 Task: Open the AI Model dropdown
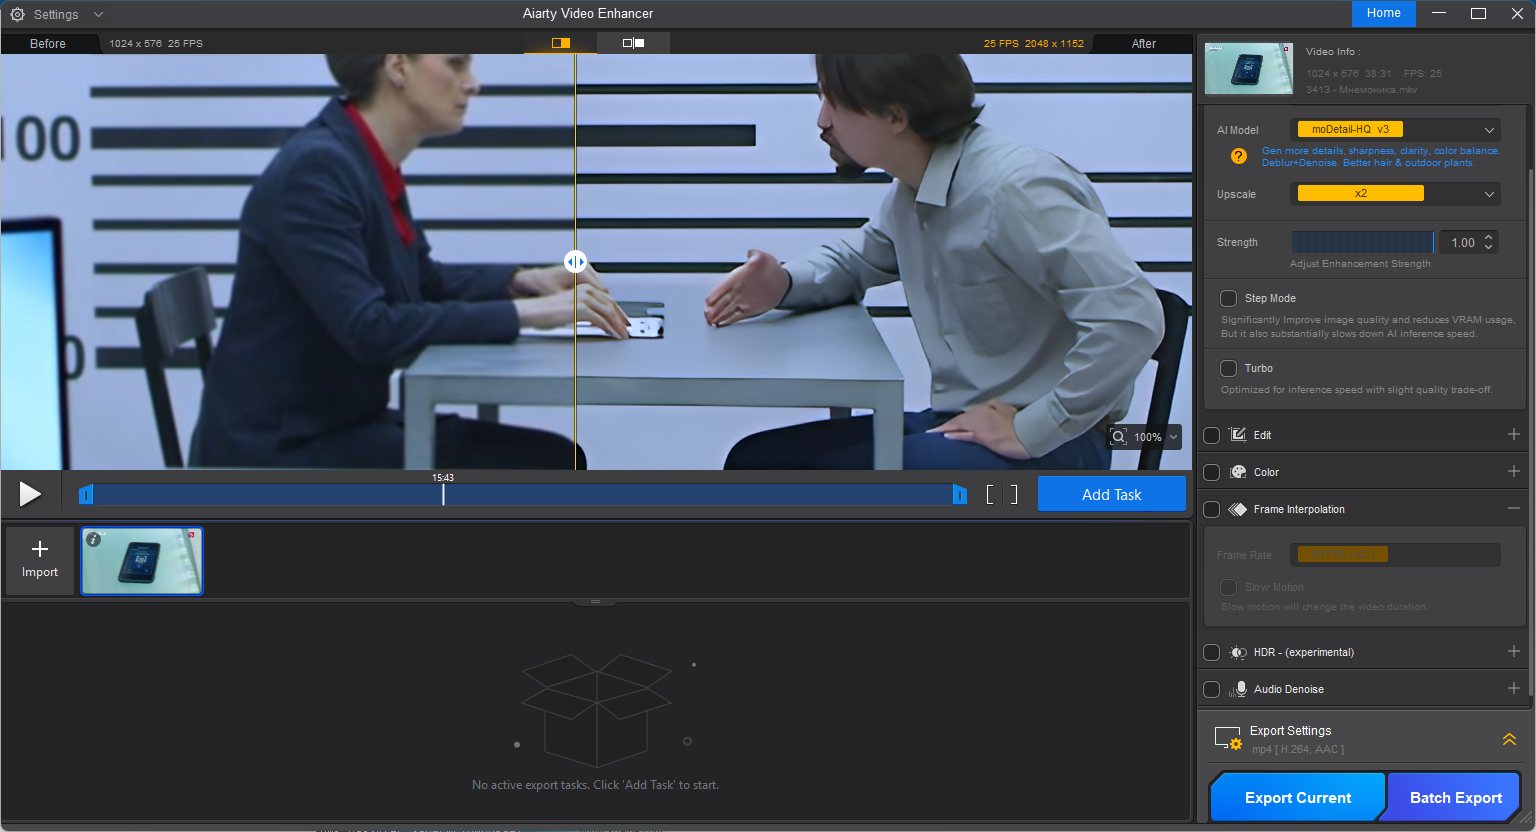[x=1394, y=130]
